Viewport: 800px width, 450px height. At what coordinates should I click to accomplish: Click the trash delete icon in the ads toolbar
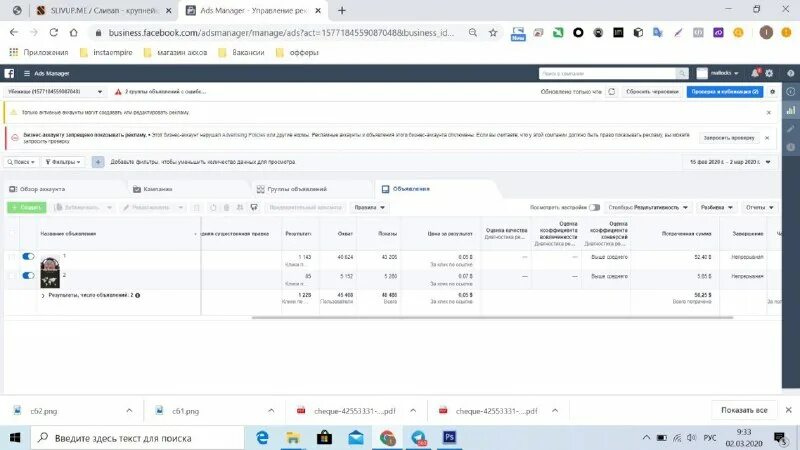pos(227,208)
